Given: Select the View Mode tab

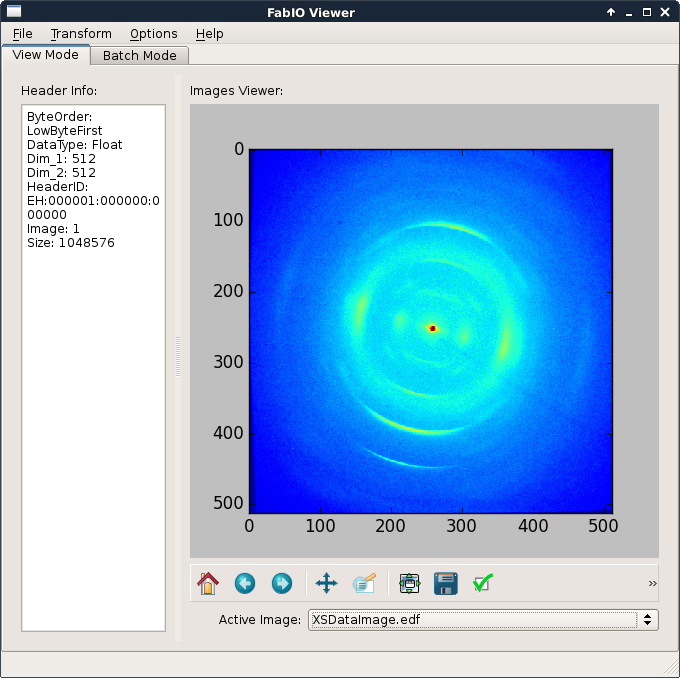Looking at the screenshot, I should pyautogui.click(x=46, y=55).
